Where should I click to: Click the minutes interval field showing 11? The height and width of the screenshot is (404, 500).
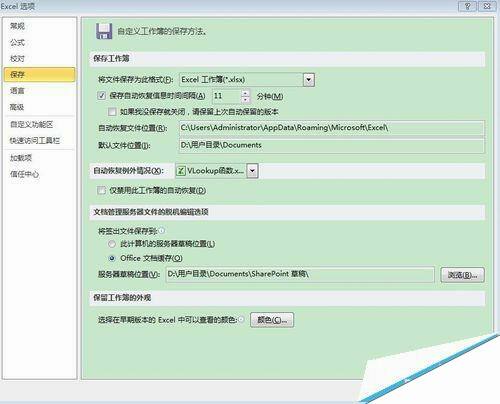[x=226, y=96]
